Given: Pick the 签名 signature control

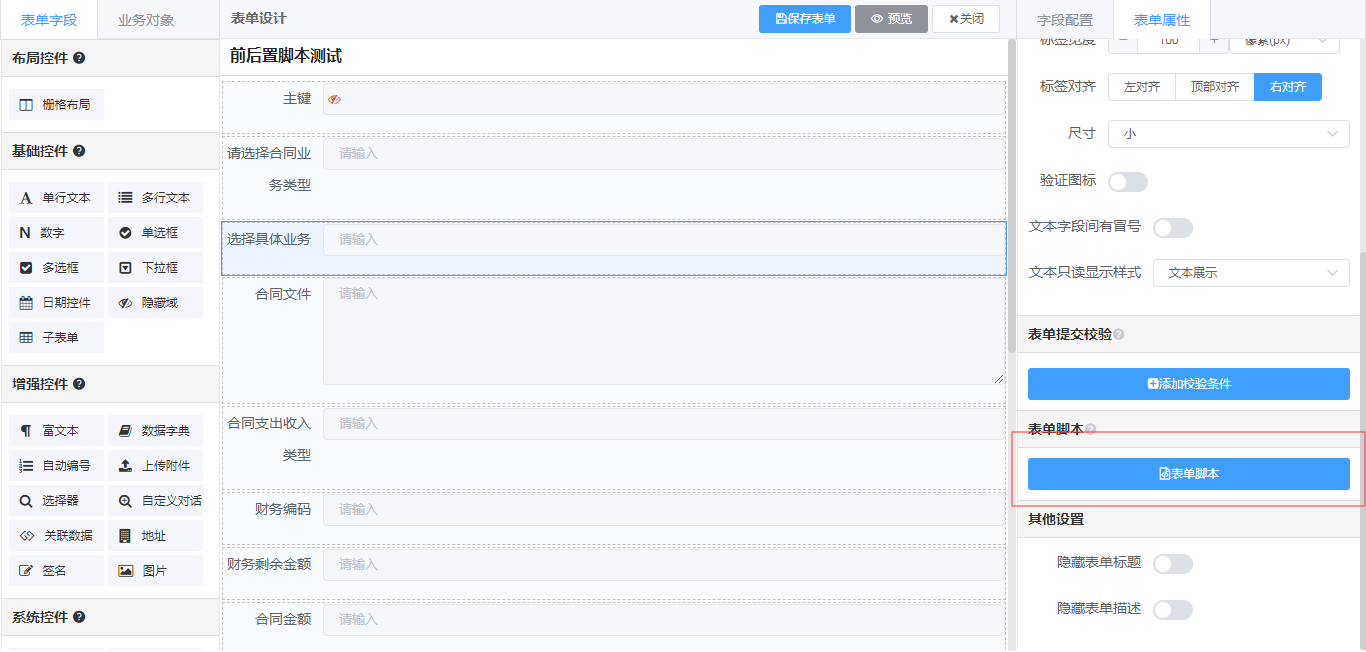Looking at the screenshot, I should (57, 570).
